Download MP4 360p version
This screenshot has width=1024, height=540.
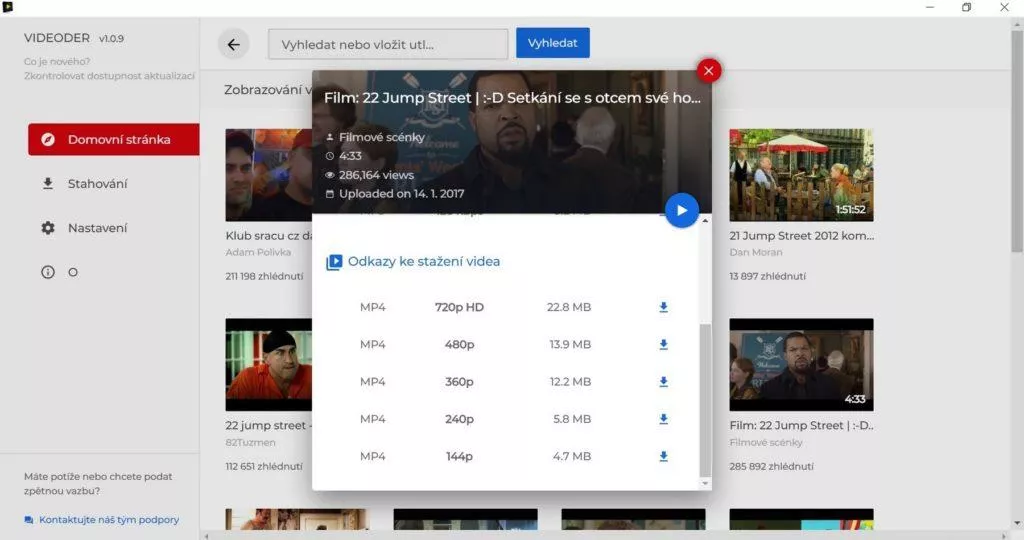pos(664,381)
